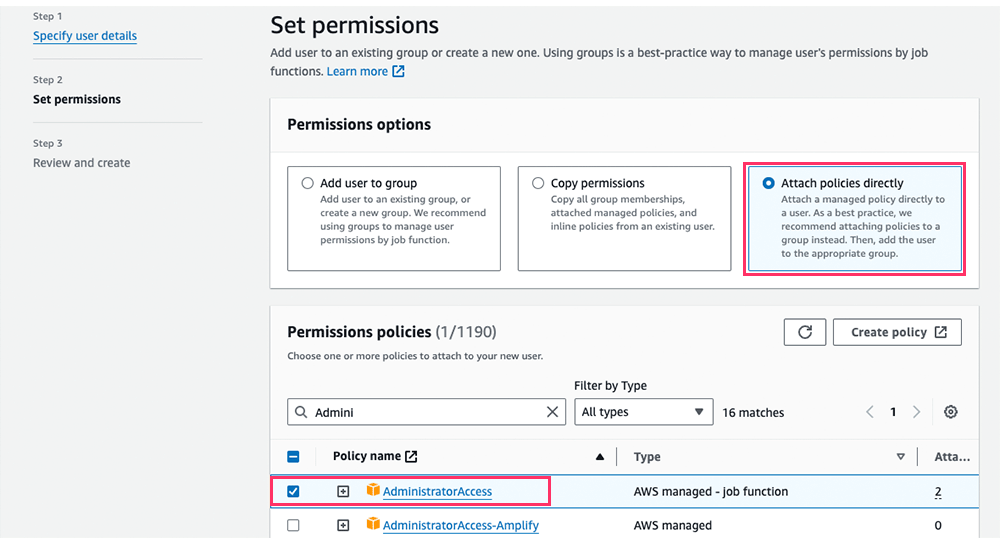Open the Filter by Type dropdown
The image size is (1000, 550).
[x=643, y=412]
